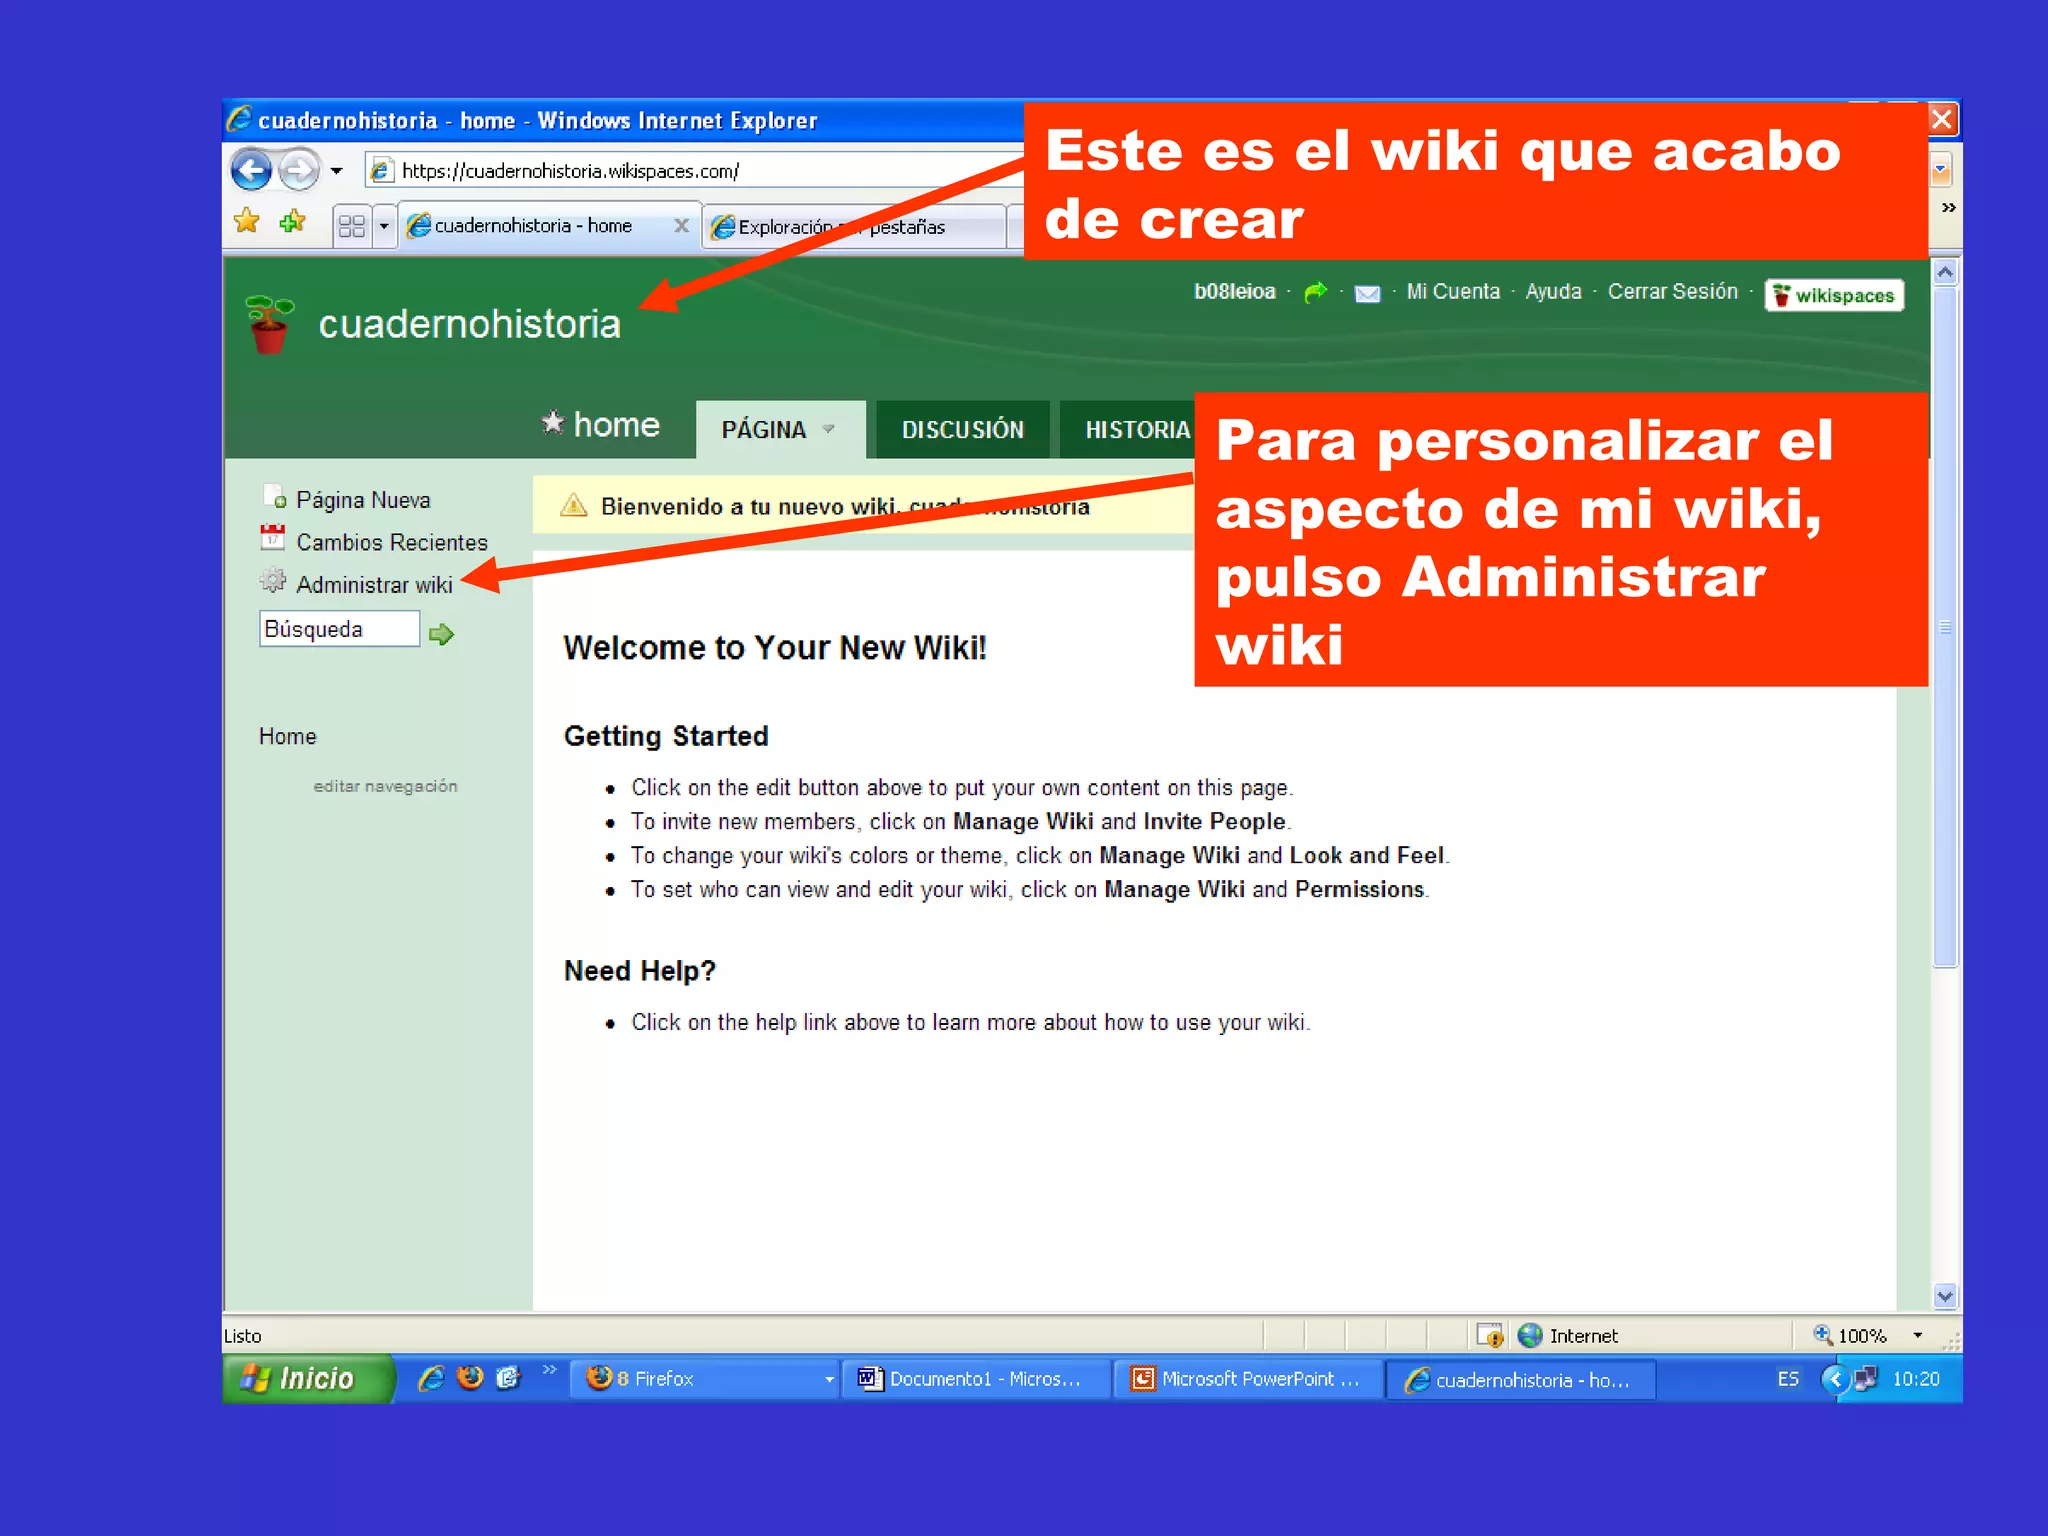The image size is (2048, 1536).
Task: Expand the tab list dropdown arrow
Action: pos(384,226)
